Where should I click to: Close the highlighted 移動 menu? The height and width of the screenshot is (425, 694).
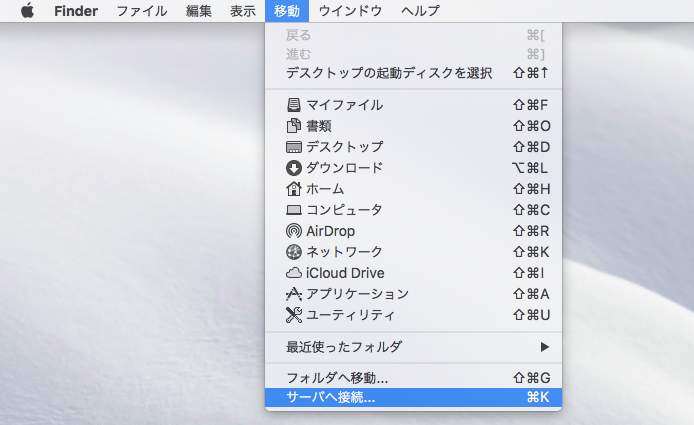287,11
